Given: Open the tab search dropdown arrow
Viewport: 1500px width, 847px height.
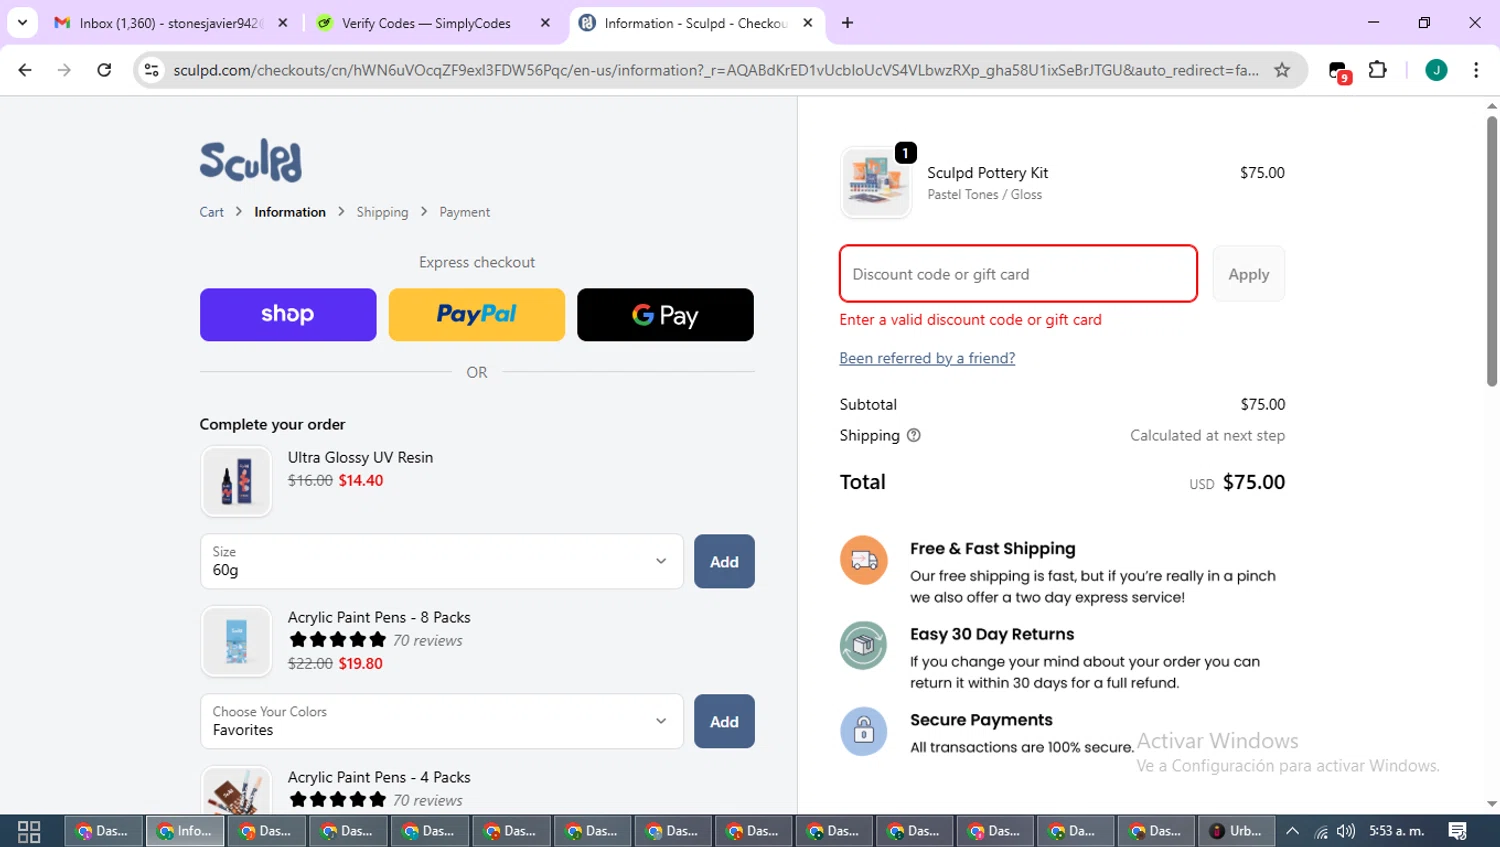Looking at the screenshot, I should (x=22, y=23).
